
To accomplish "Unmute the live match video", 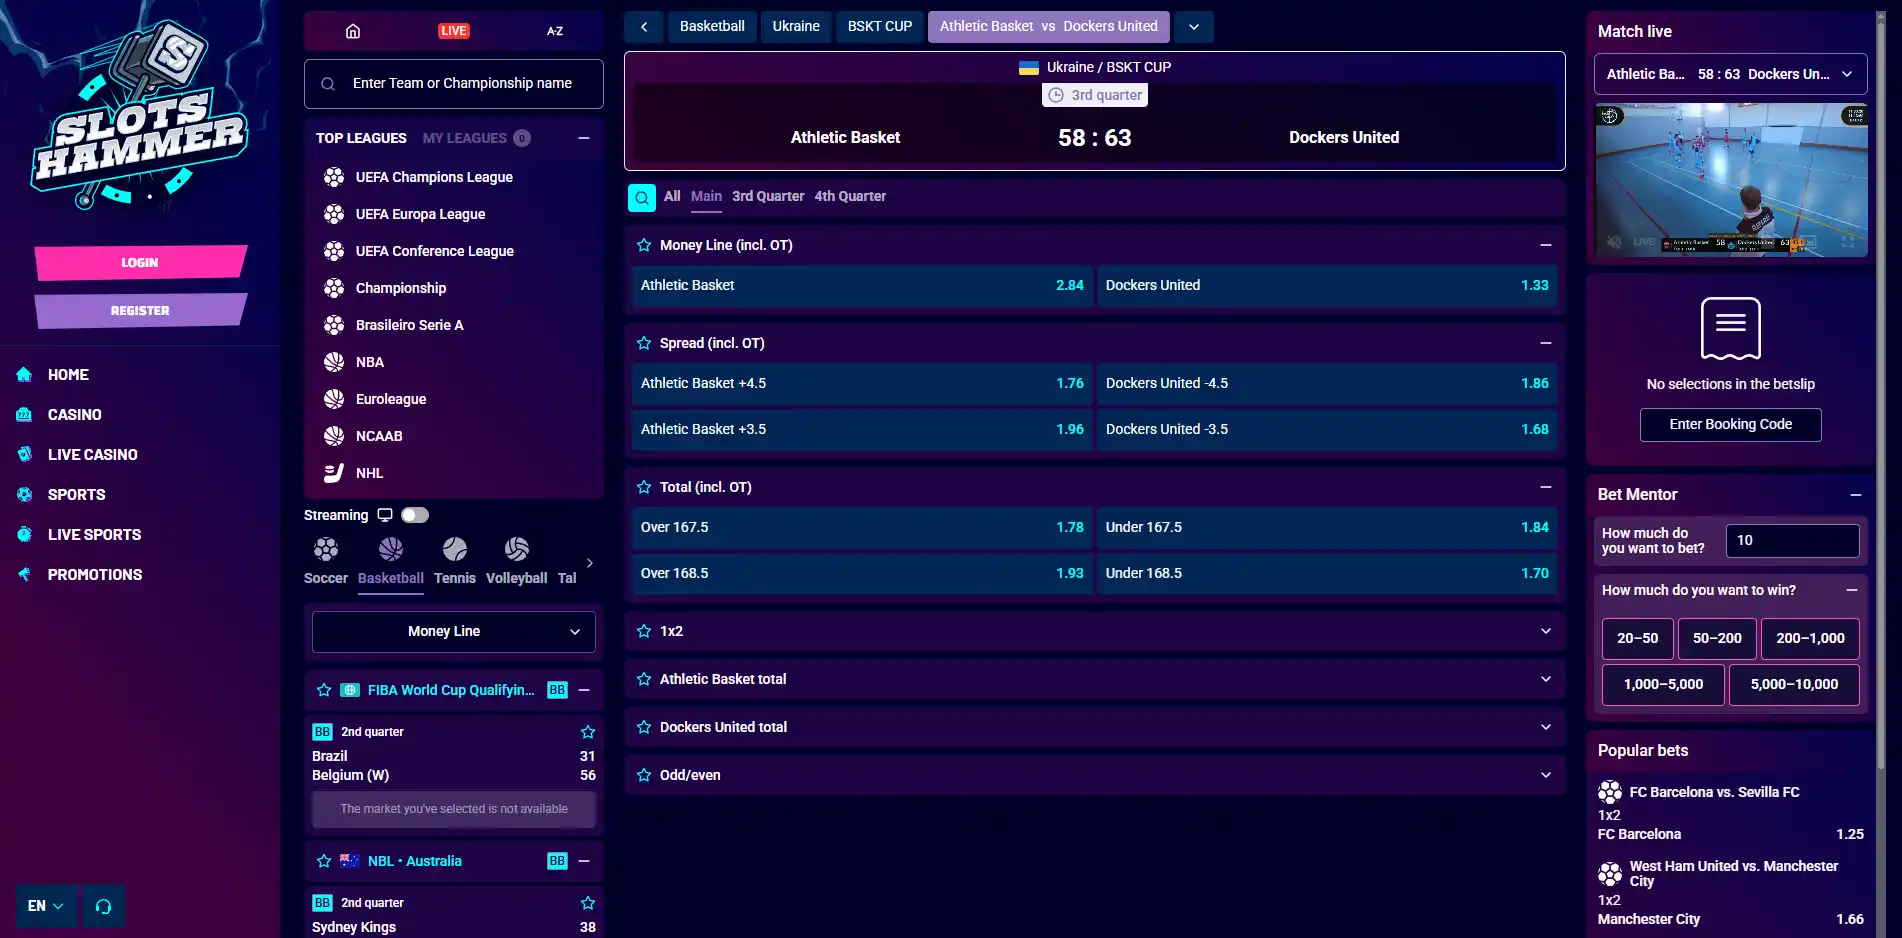I will tap(1614, 242).
